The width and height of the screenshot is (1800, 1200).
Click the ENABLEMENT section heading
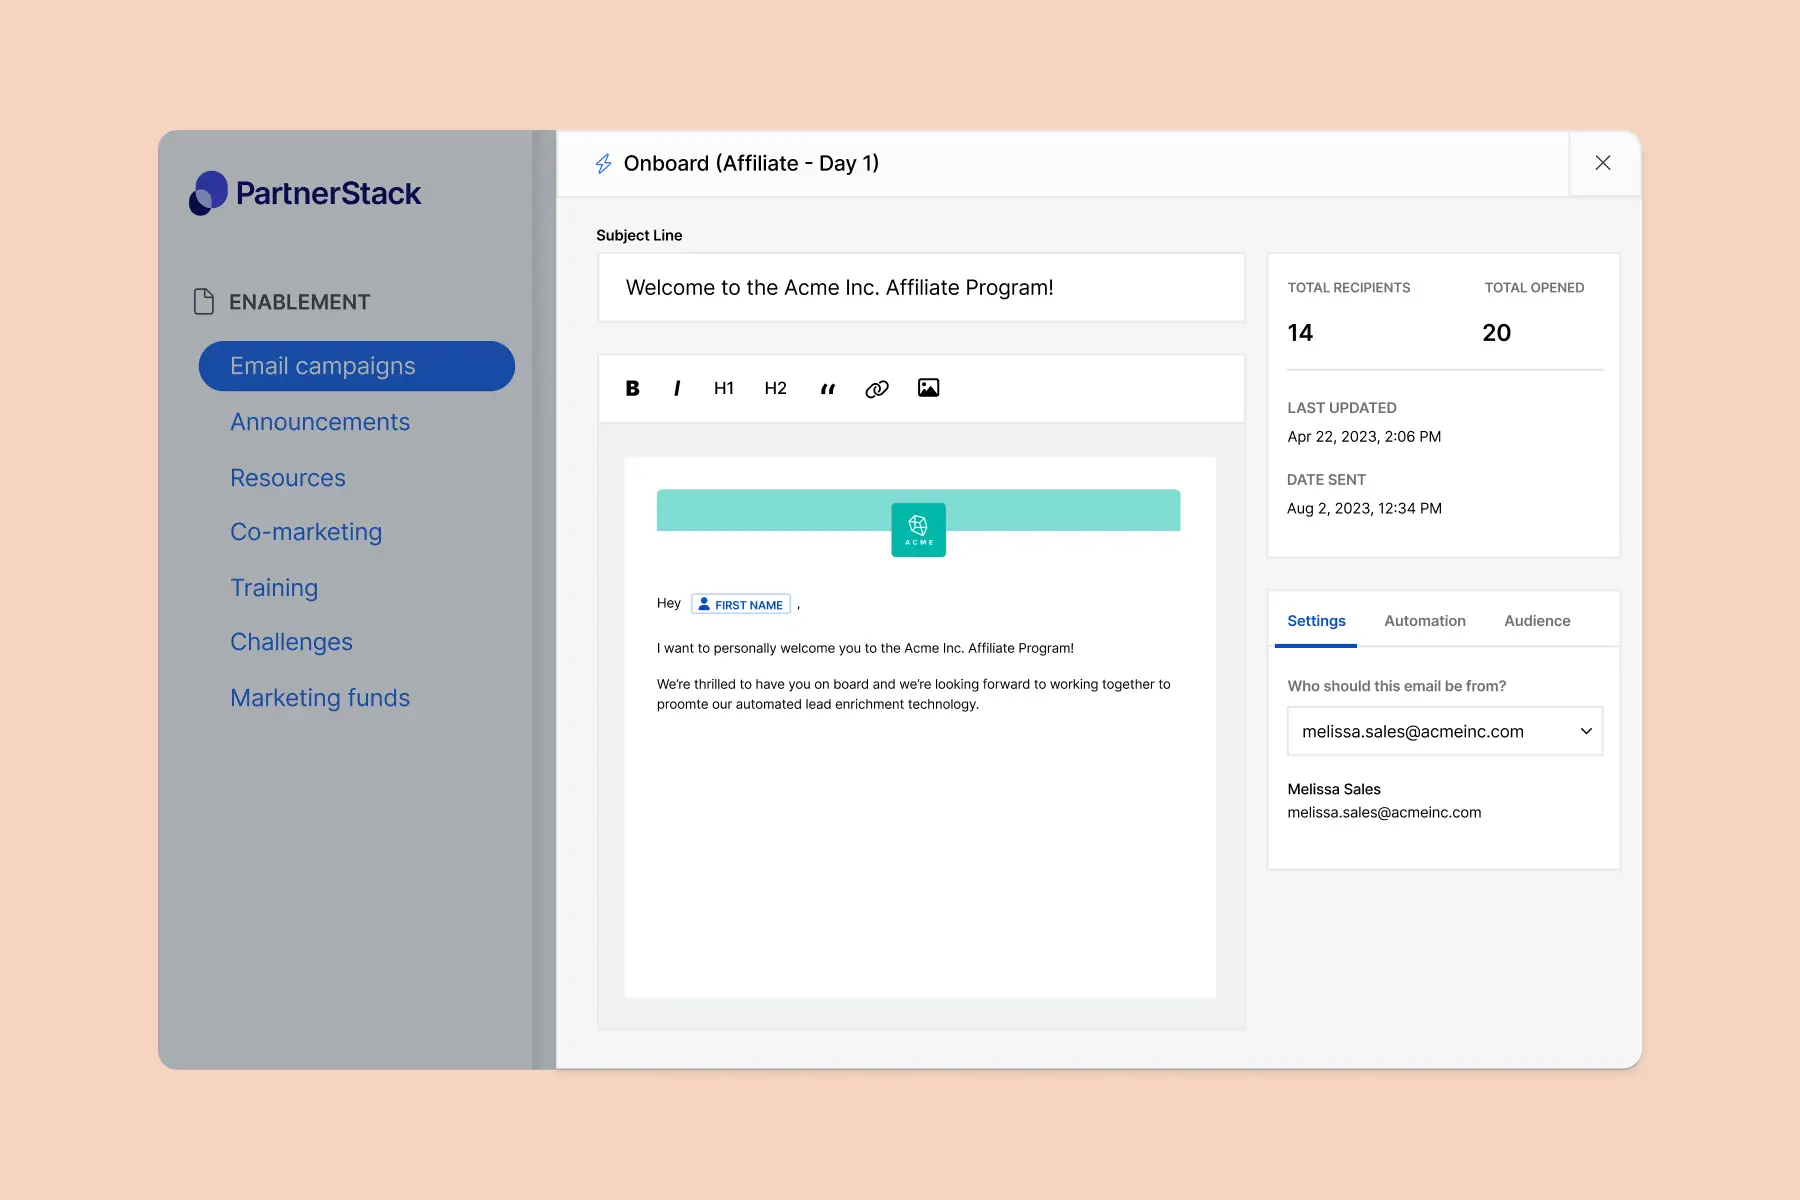[x=299, y=302]
